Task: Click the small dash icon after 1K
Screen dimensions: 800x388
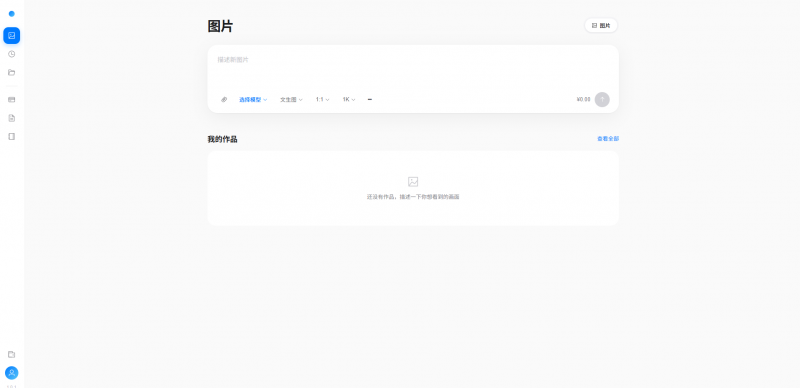Action: (370, 100)
